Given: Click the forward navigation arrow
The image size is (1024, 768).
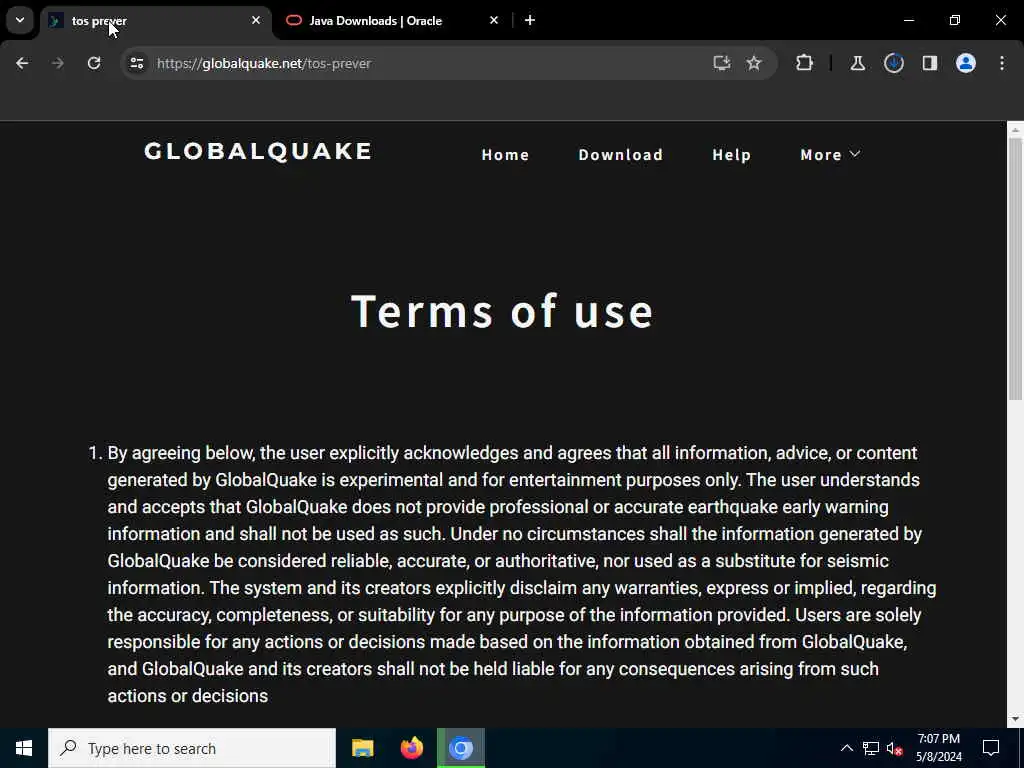Looking at the screenshot, I should click(57, 63).
